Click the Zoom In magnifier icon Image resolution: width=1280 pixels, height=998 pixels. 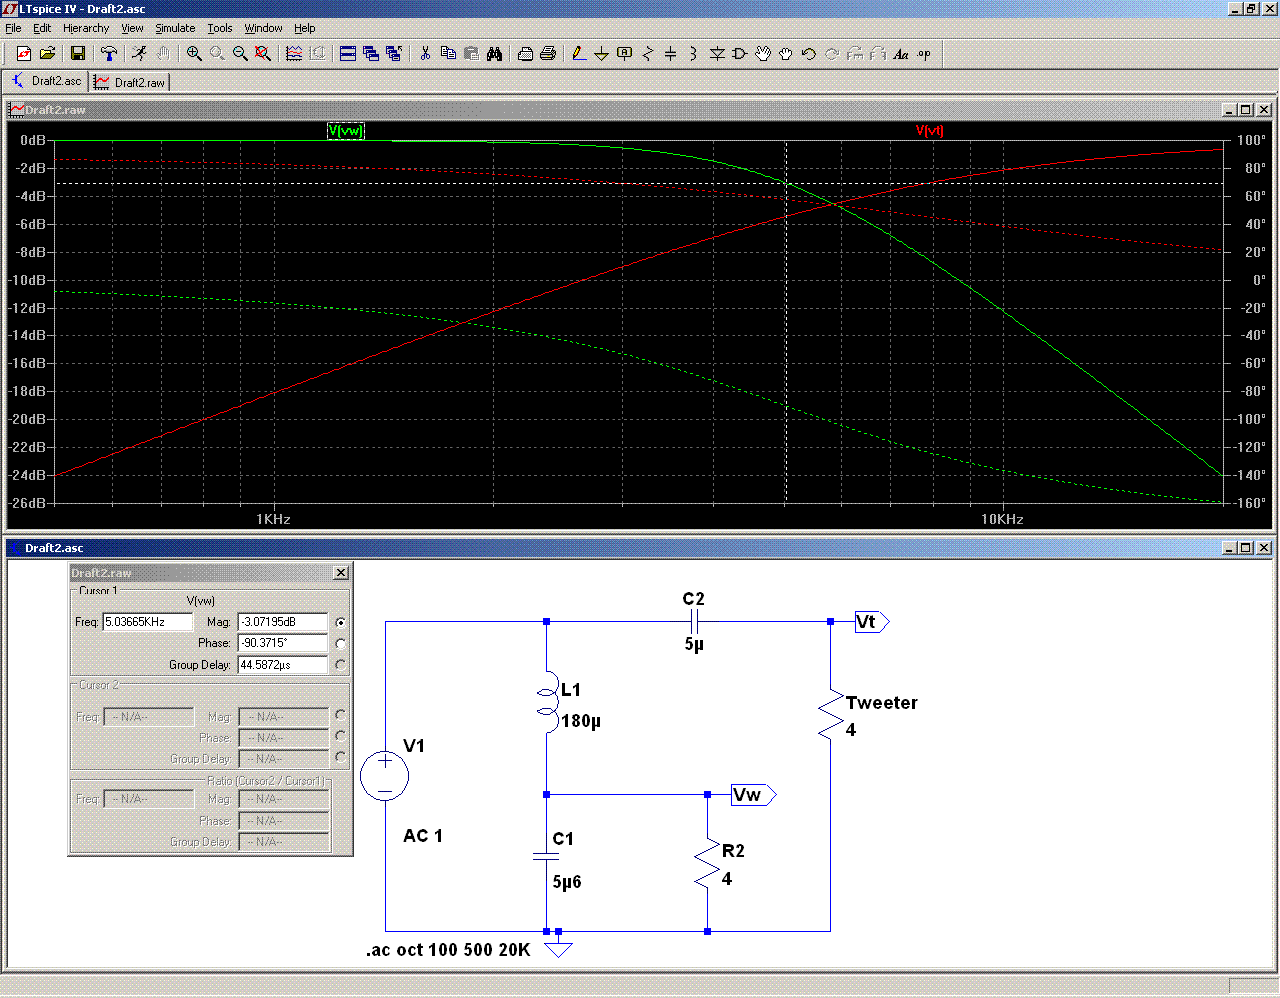tap(194, 54)
